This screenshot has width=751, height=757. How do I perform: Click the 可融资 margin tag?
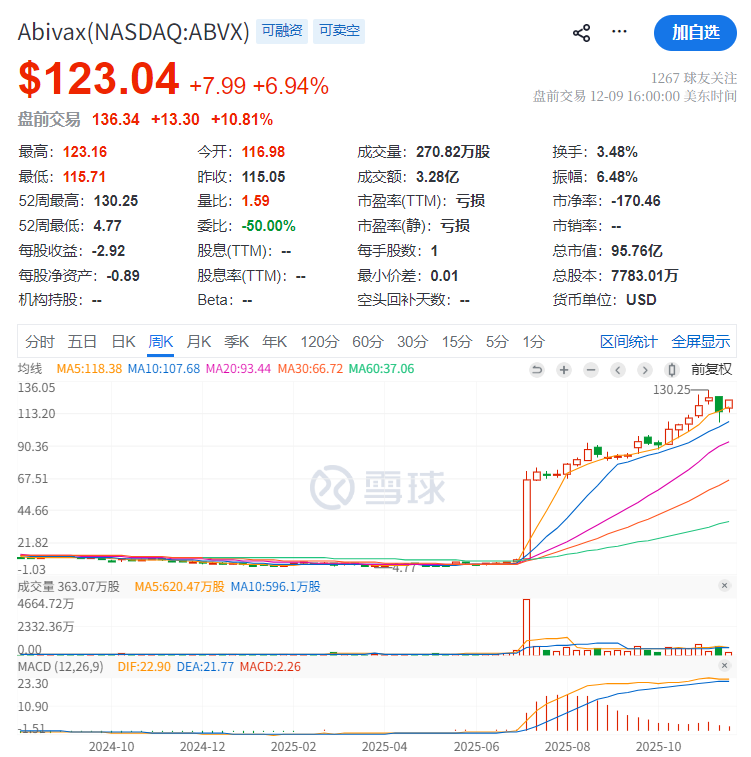tap(282, 31)
